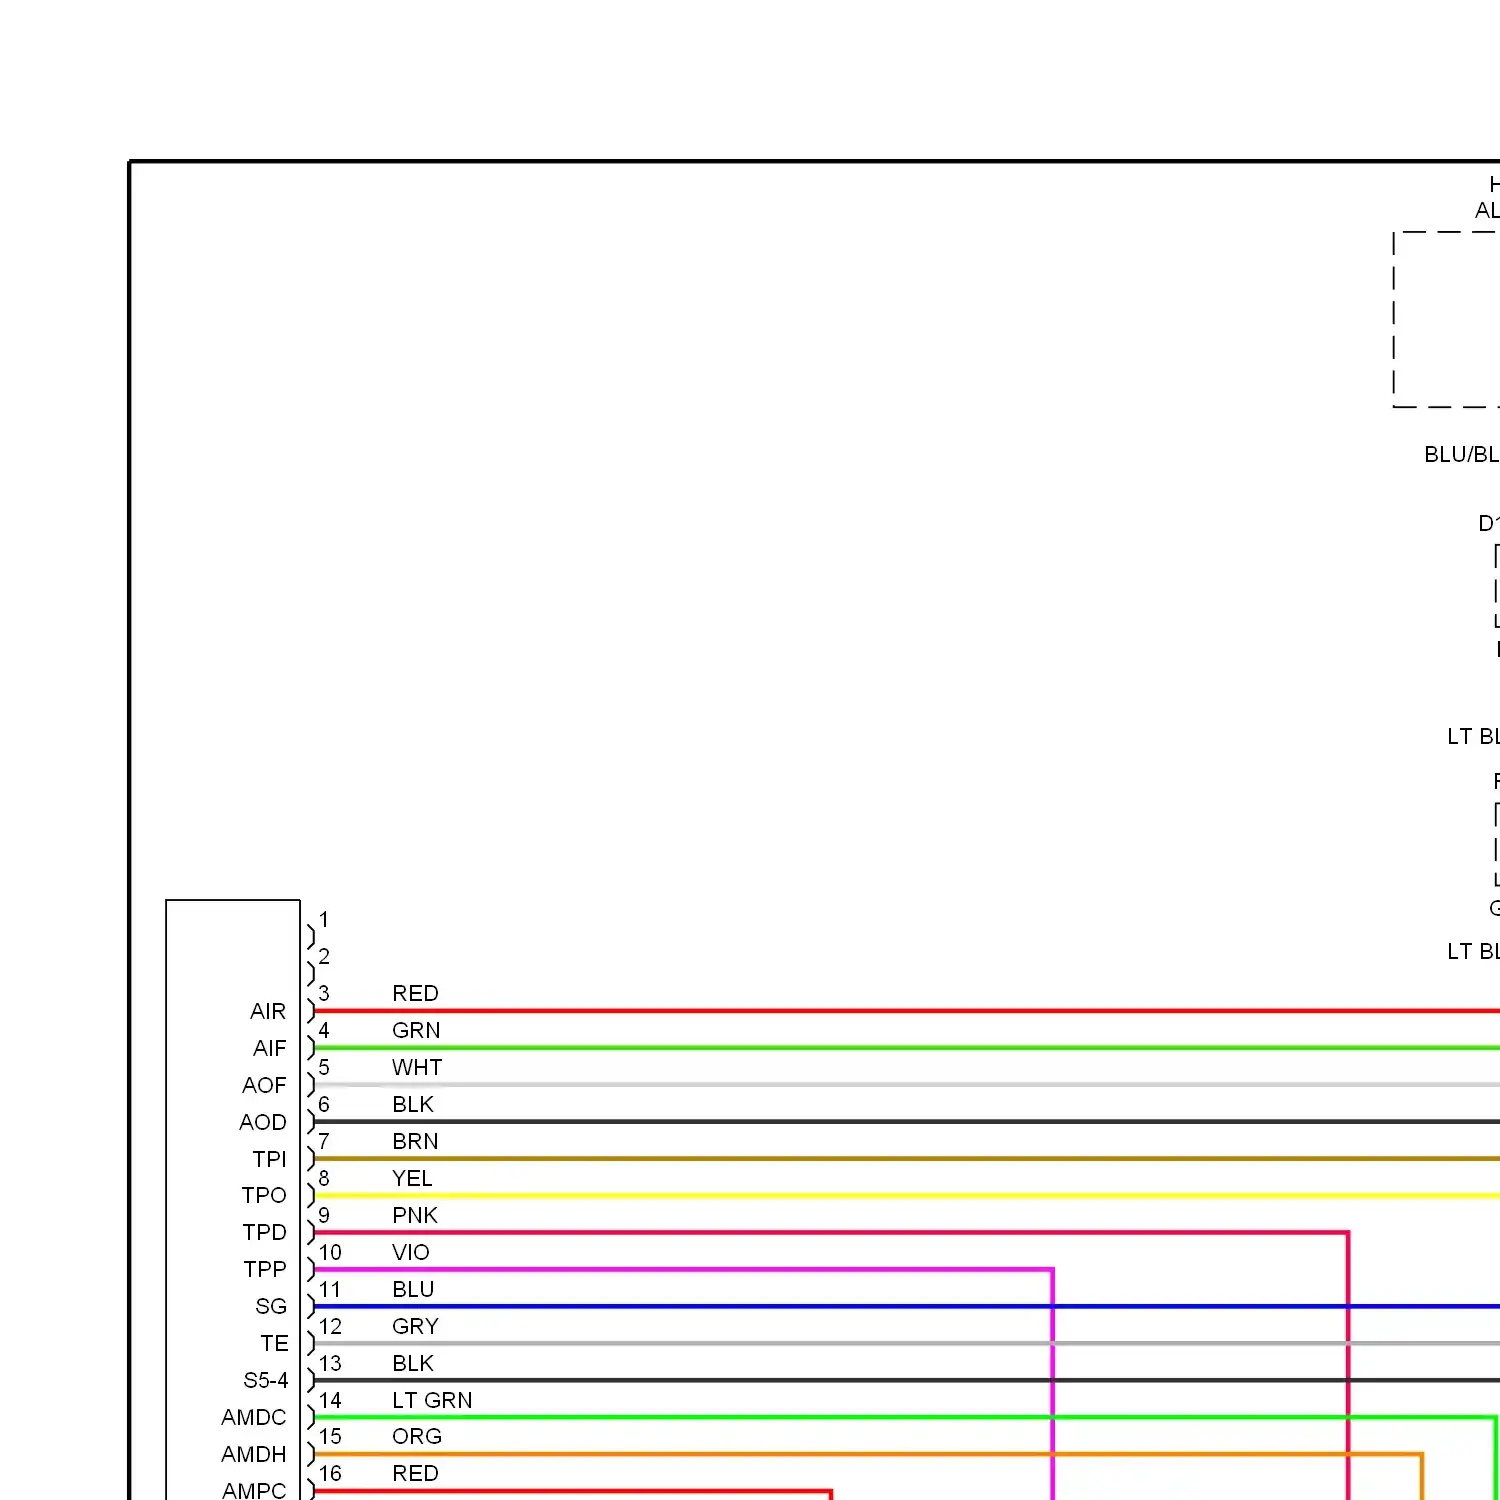Select the TE terminal label
The width and height of the screenshot is (1500, 1500).
pos(274,1343)
